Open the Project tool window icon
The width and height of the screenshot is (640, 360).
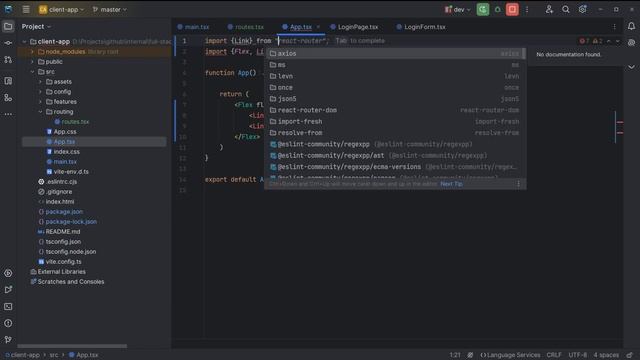point(8,27)
